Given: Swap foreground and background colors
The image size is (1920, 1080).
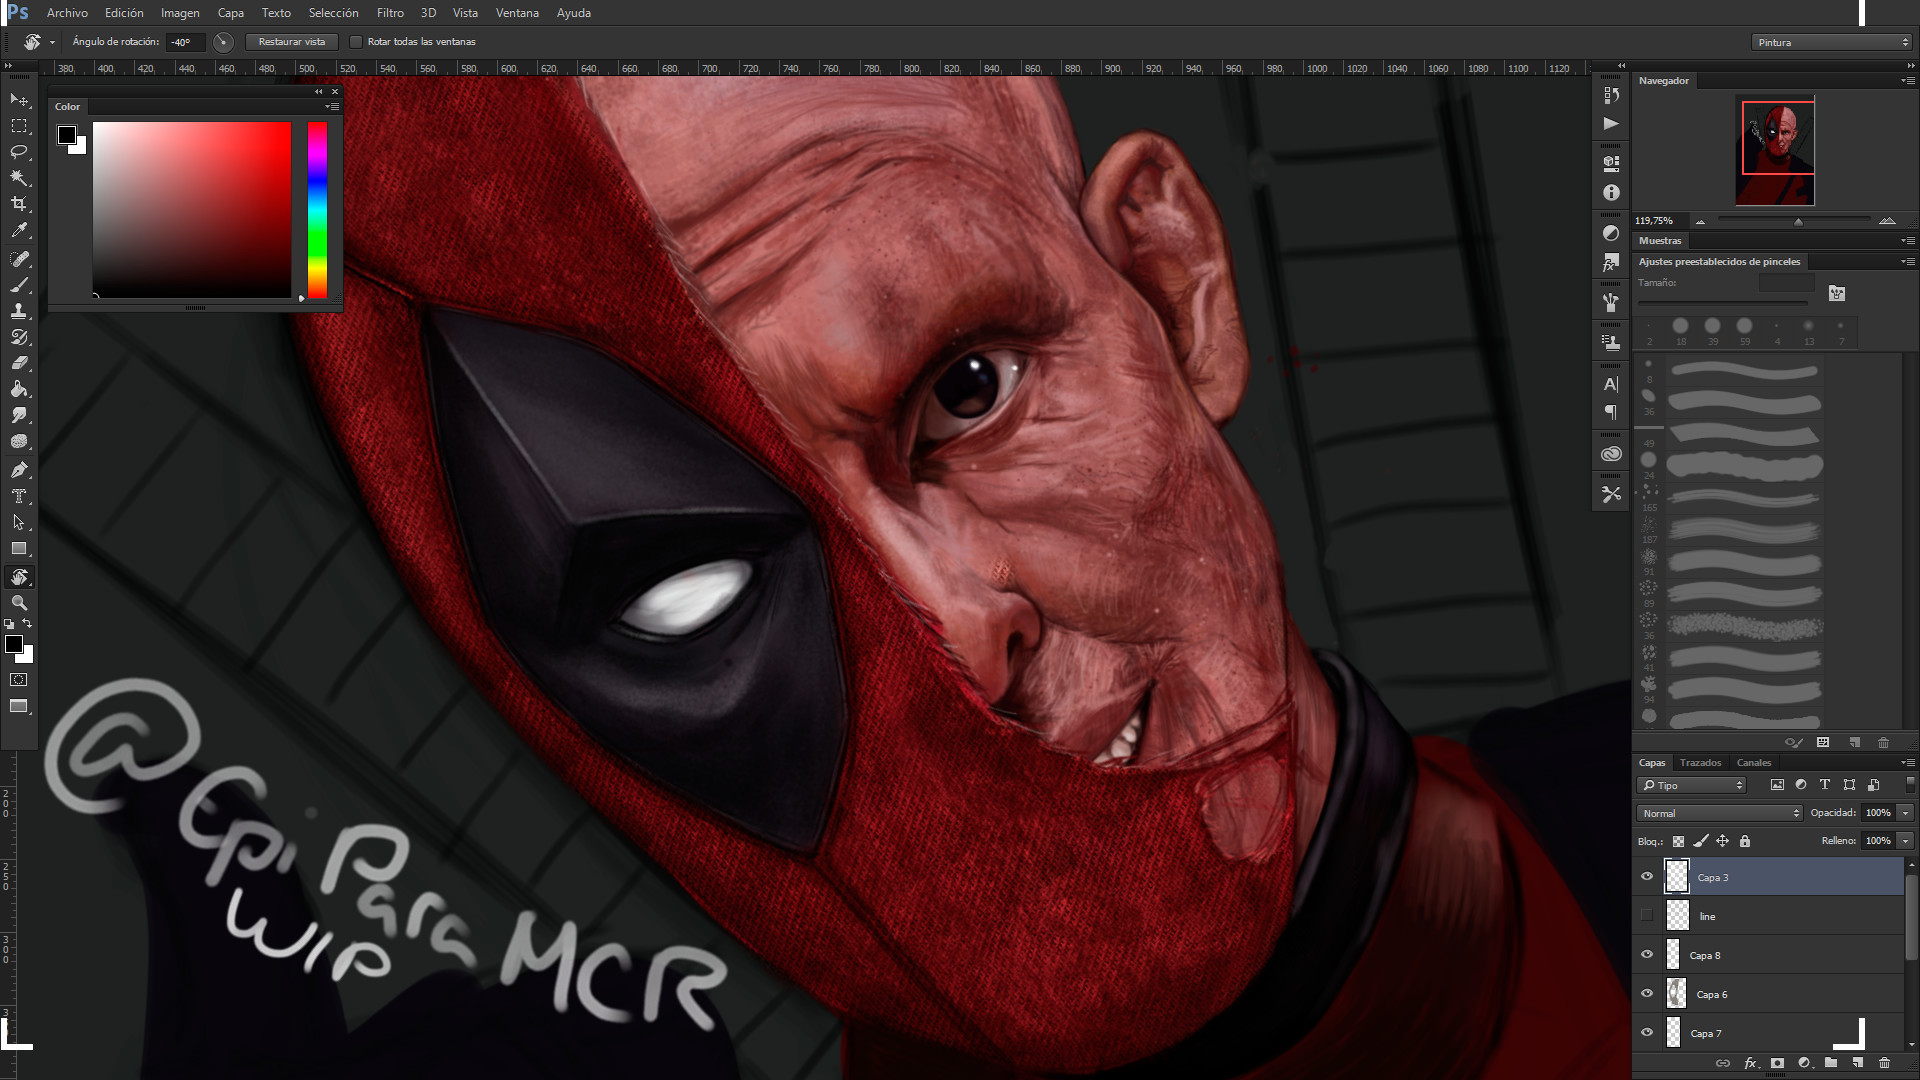Looking at the screenshot, I should [x=28, y=623].
